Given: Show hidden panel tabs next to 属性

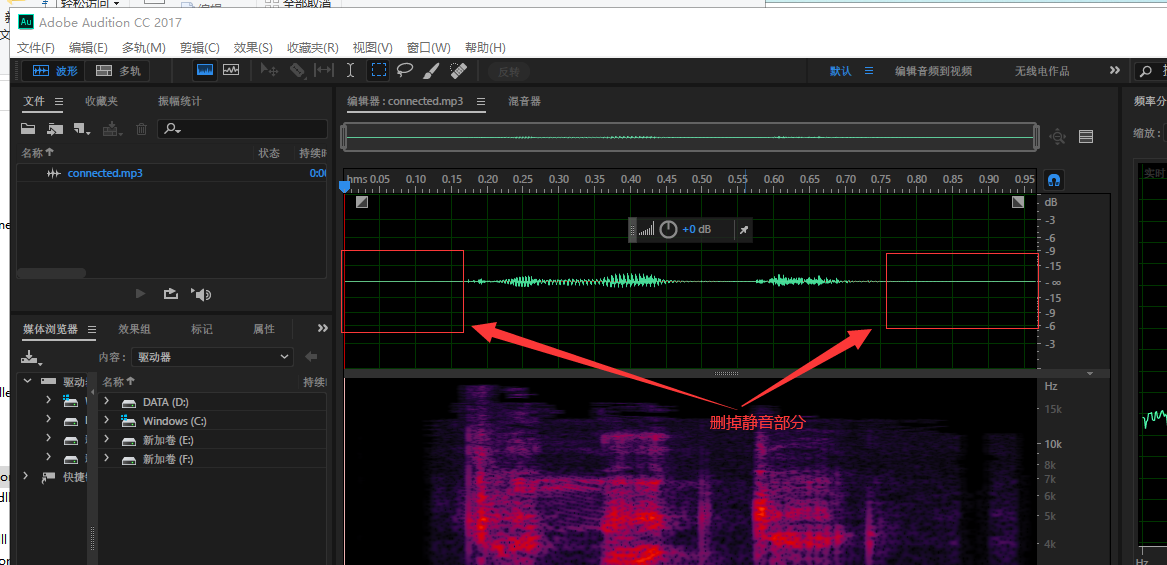Looking at the screenshot, I should pyautogui.click(x=322, y=328).
